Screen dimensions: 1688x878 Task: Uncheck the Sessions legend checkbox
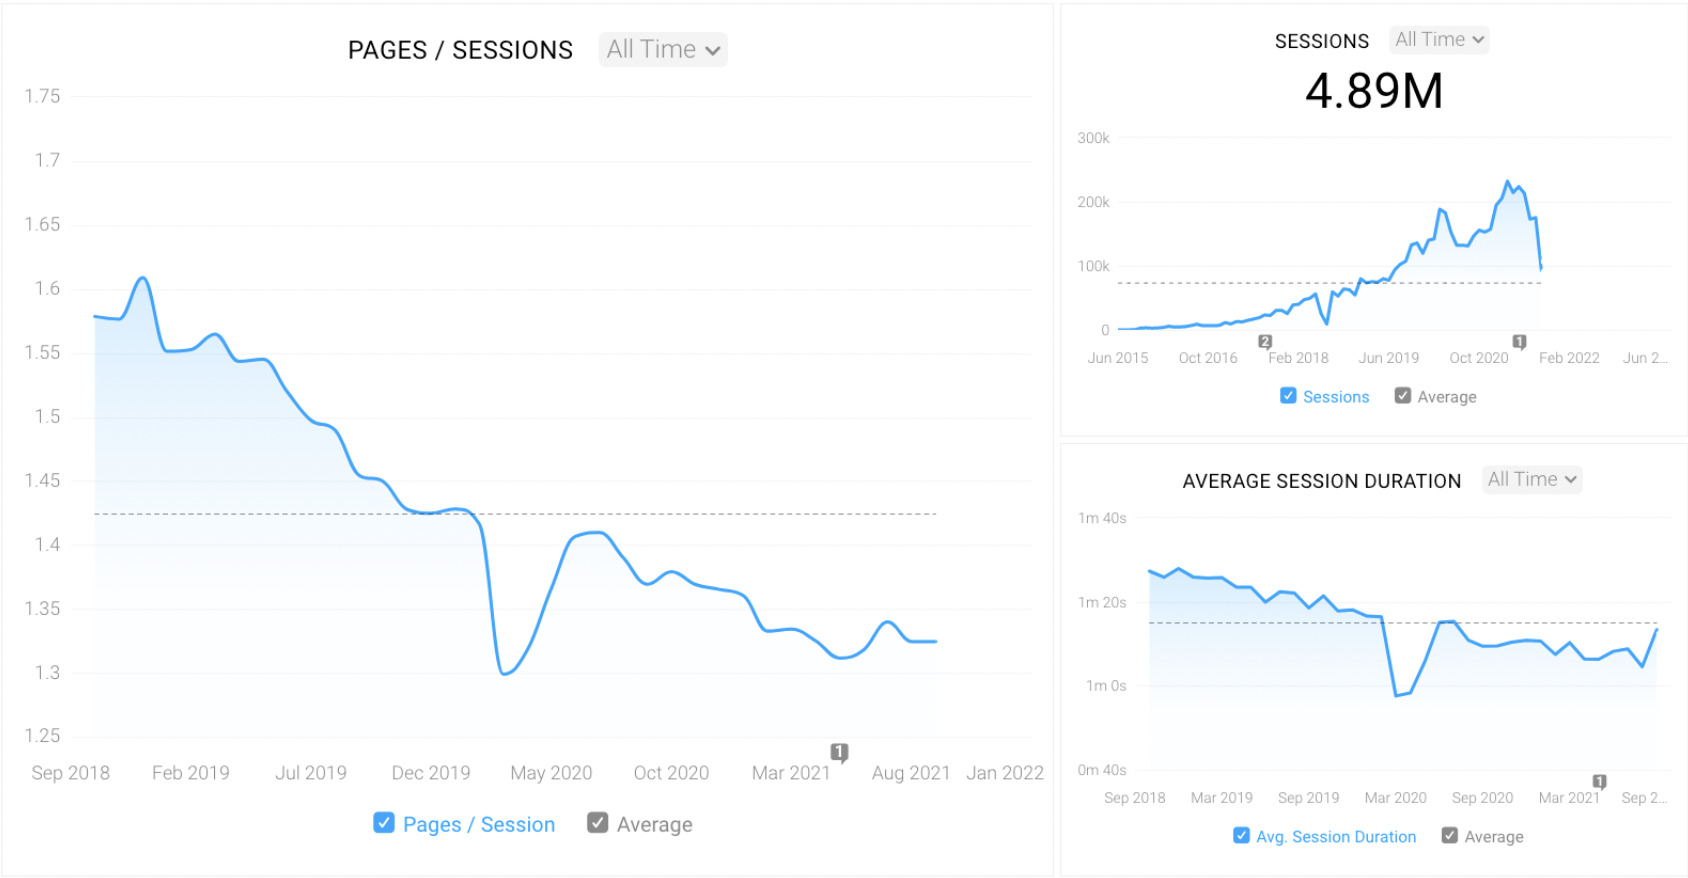(1288, 396)
